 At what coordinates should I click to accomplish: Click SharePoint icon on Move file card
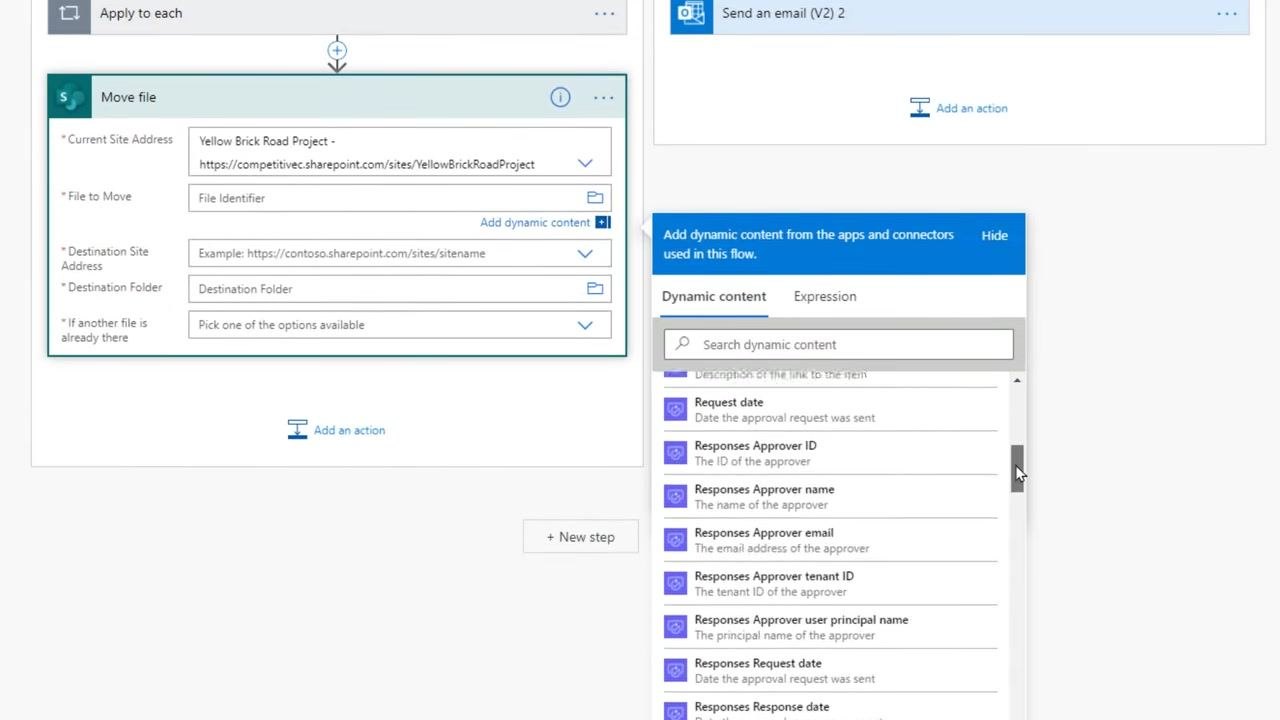(x=70, y=97)
